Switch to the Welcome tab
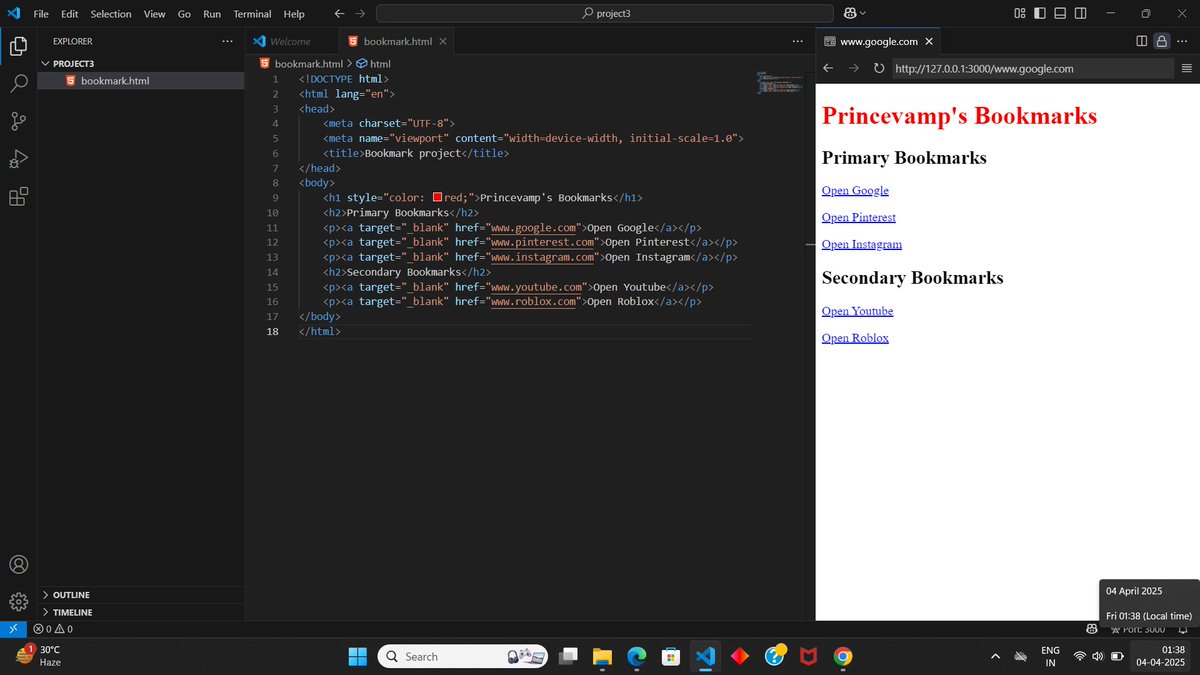 tap(291, 41)
